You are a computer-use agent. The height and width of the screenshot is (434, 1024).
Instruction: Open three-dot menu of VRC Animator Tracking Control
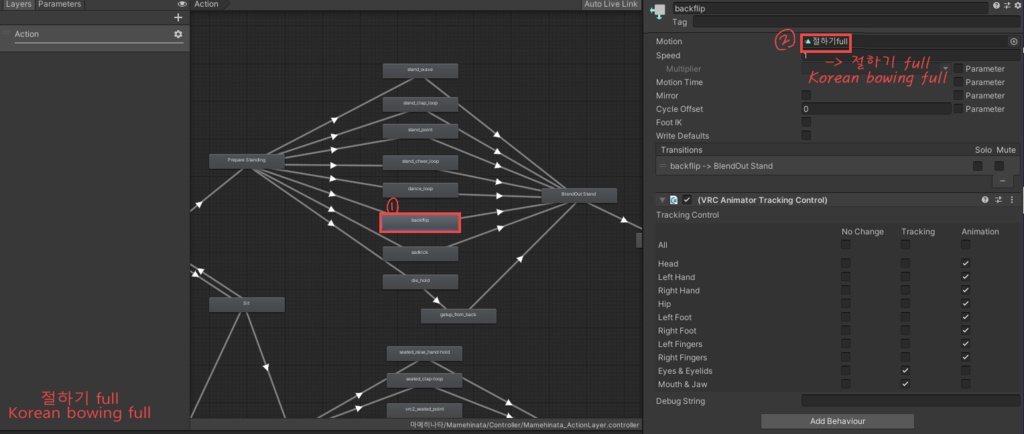point(1012,200)
